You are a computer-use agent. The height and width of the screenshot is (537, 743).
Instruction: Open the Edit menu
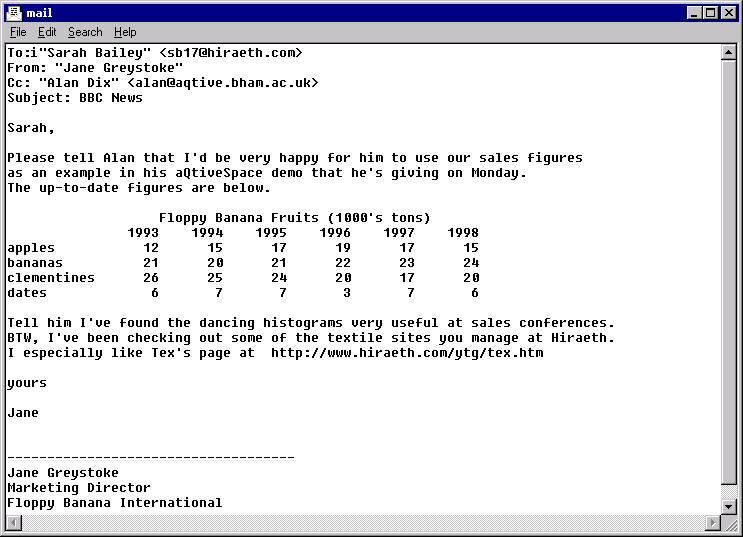pos(47,32)
